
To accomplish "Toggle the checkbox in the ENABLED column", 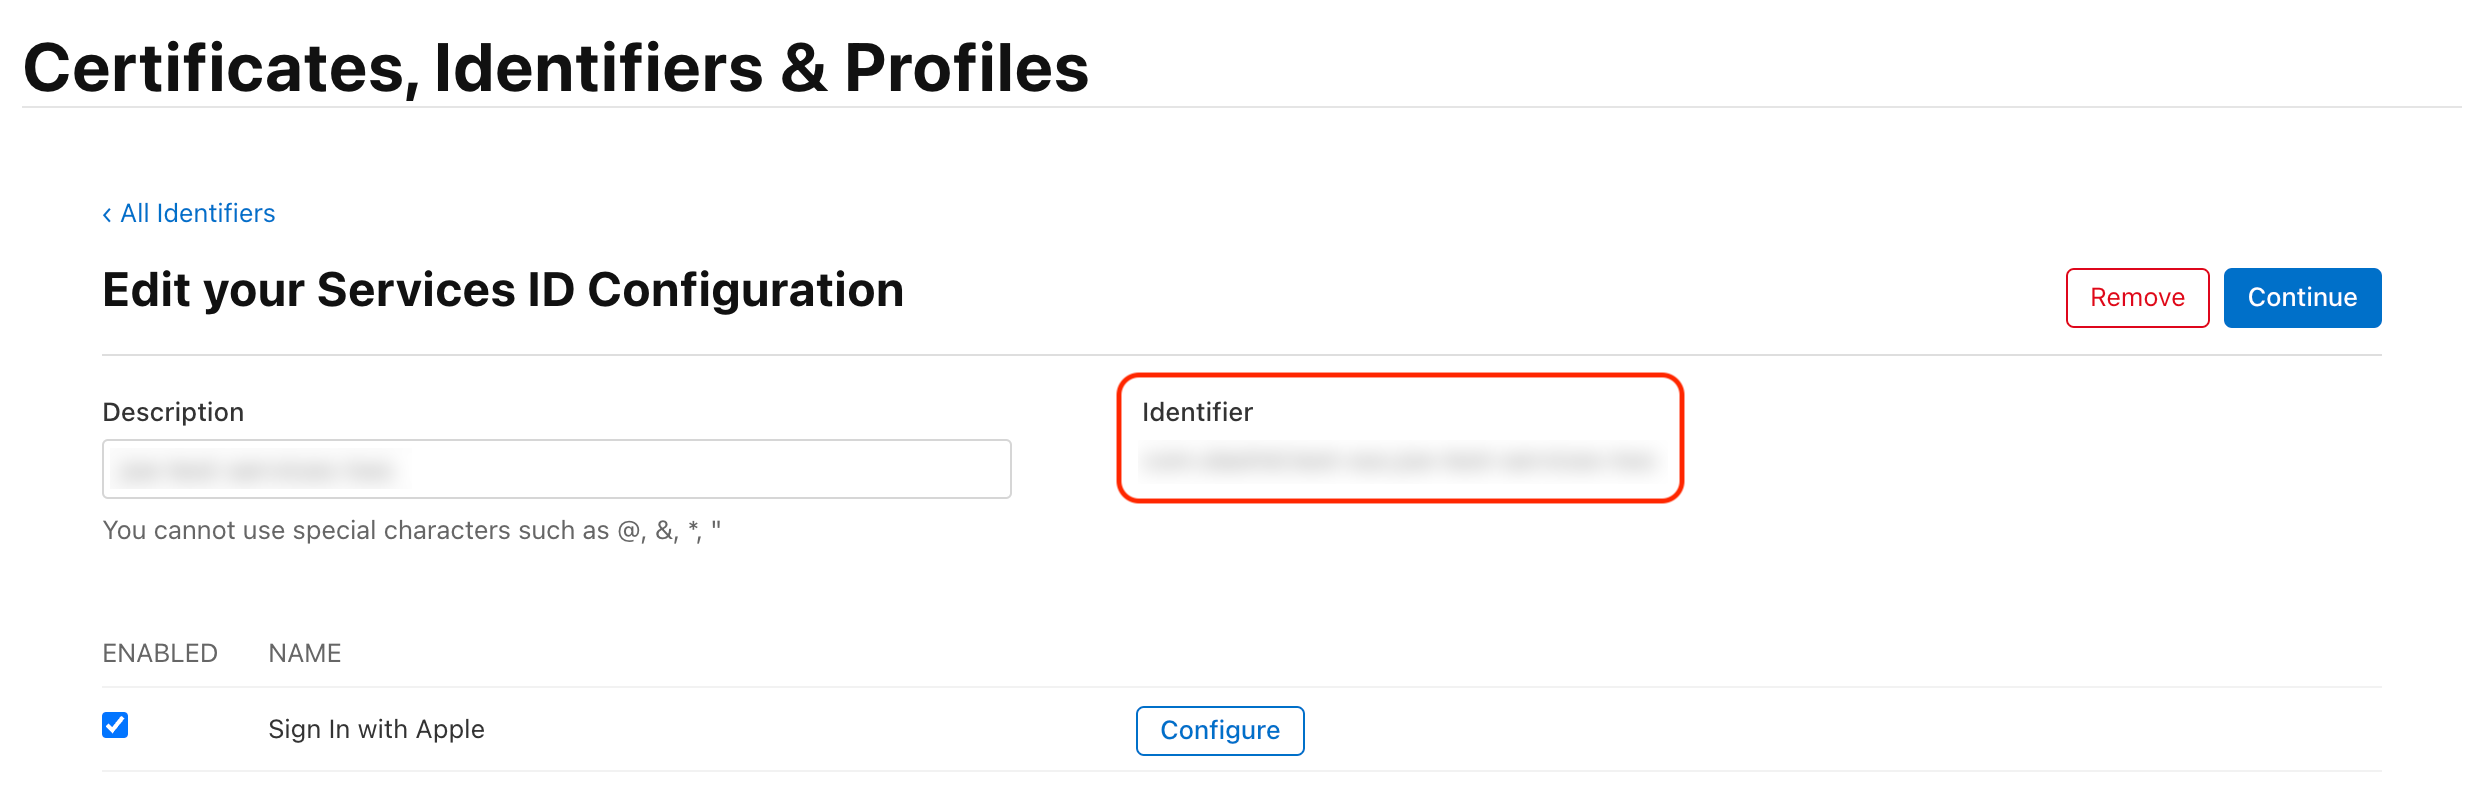I will coord(115,726).
